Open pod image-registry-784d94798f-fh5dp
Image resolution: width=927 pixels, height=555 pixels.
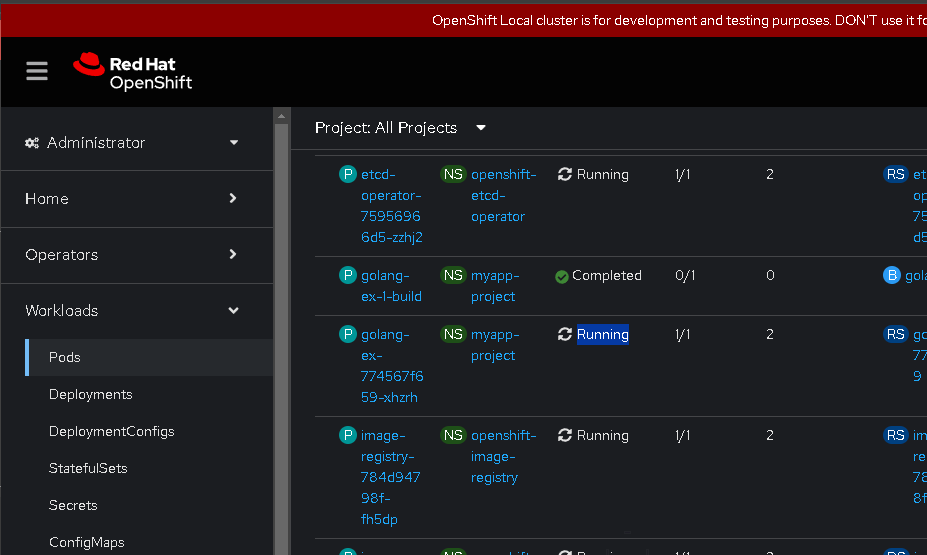(x=390, y=478)
